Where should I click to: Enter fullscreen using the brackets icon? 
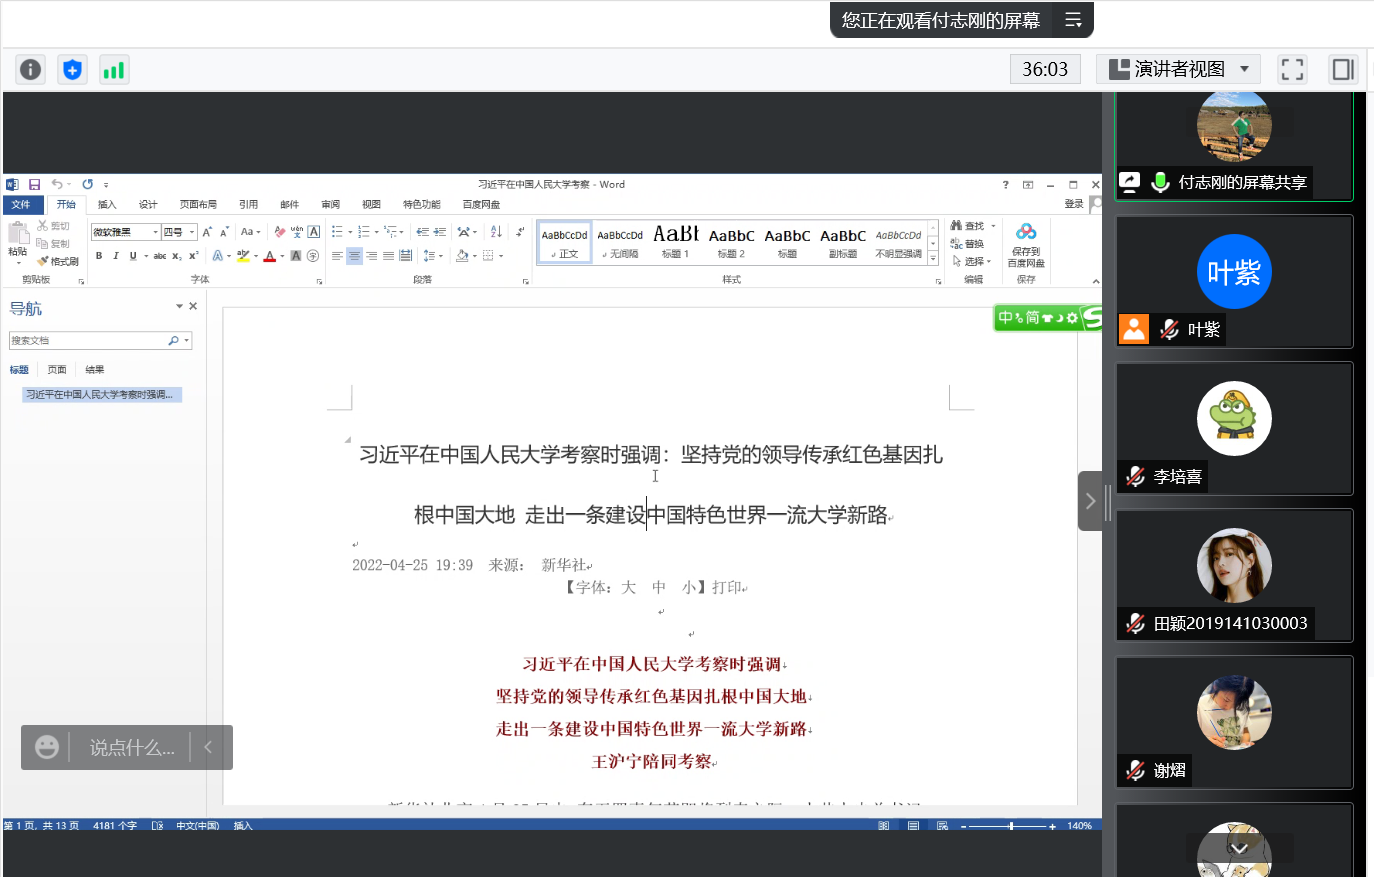1292,69
